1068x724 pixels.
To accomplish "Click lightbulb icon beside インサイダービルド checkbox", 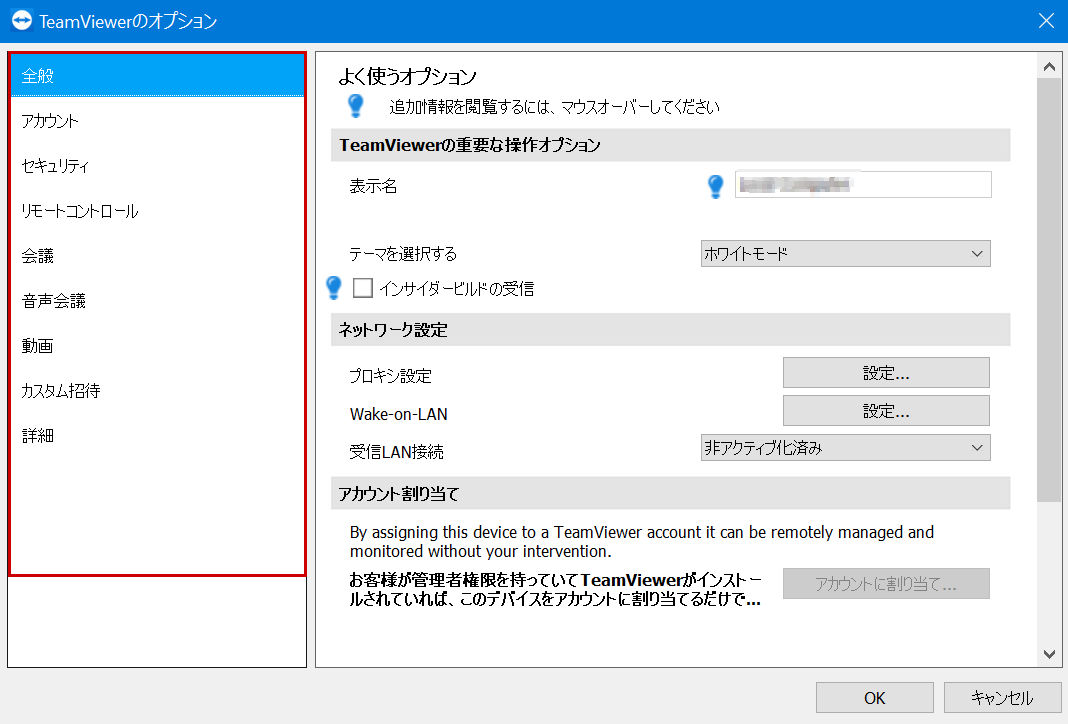I will (334, 287).
